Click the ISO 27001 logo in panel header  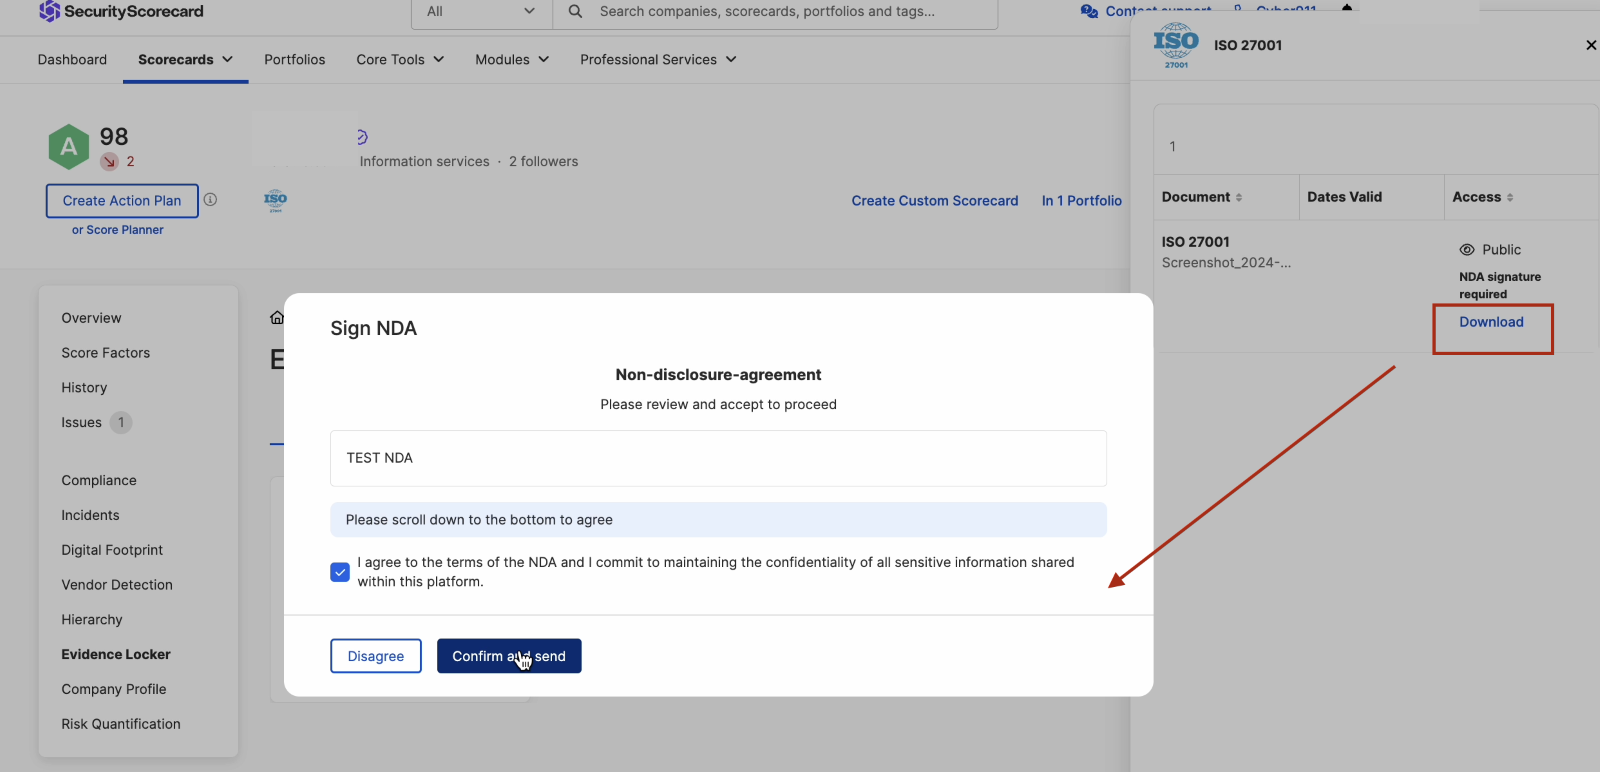pos(1176,46)
